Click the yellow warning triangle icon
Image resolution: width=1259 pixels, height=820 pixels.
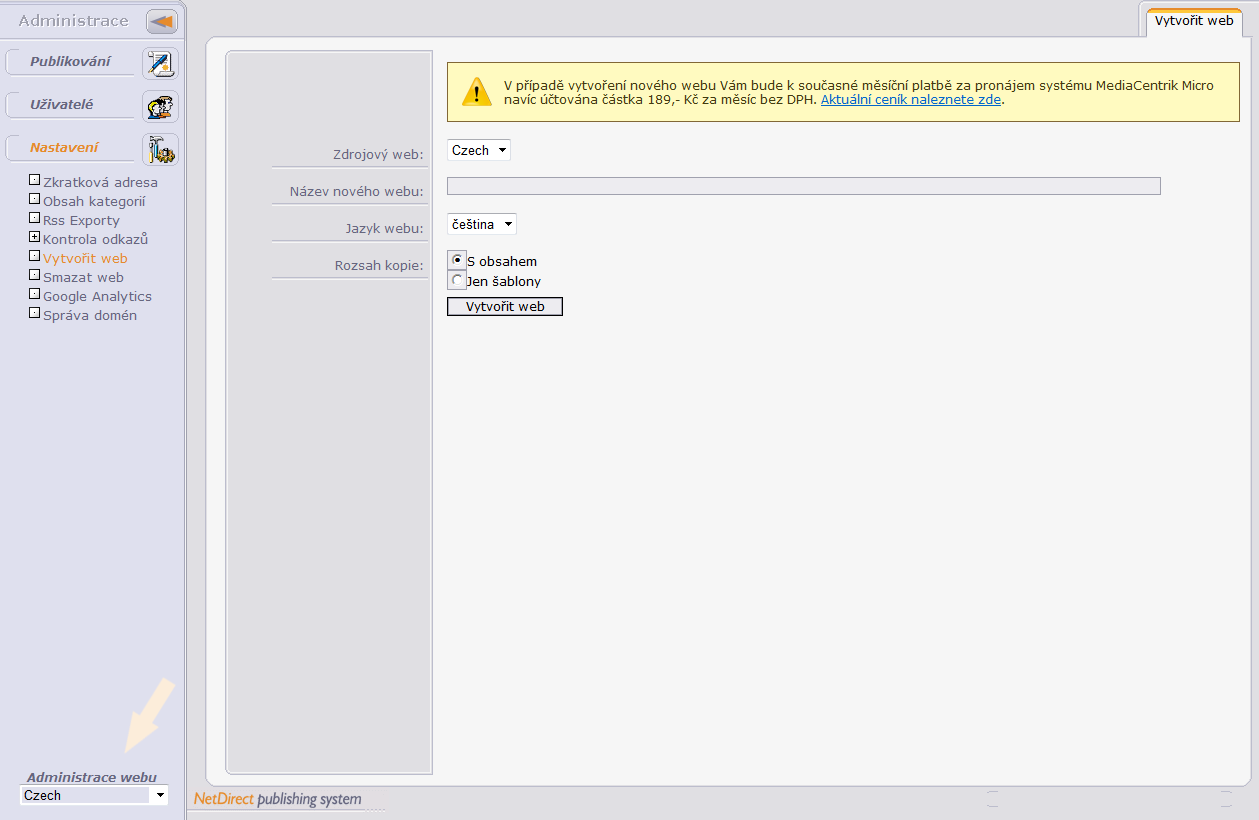pyautogui.click(x=477, y=92)
